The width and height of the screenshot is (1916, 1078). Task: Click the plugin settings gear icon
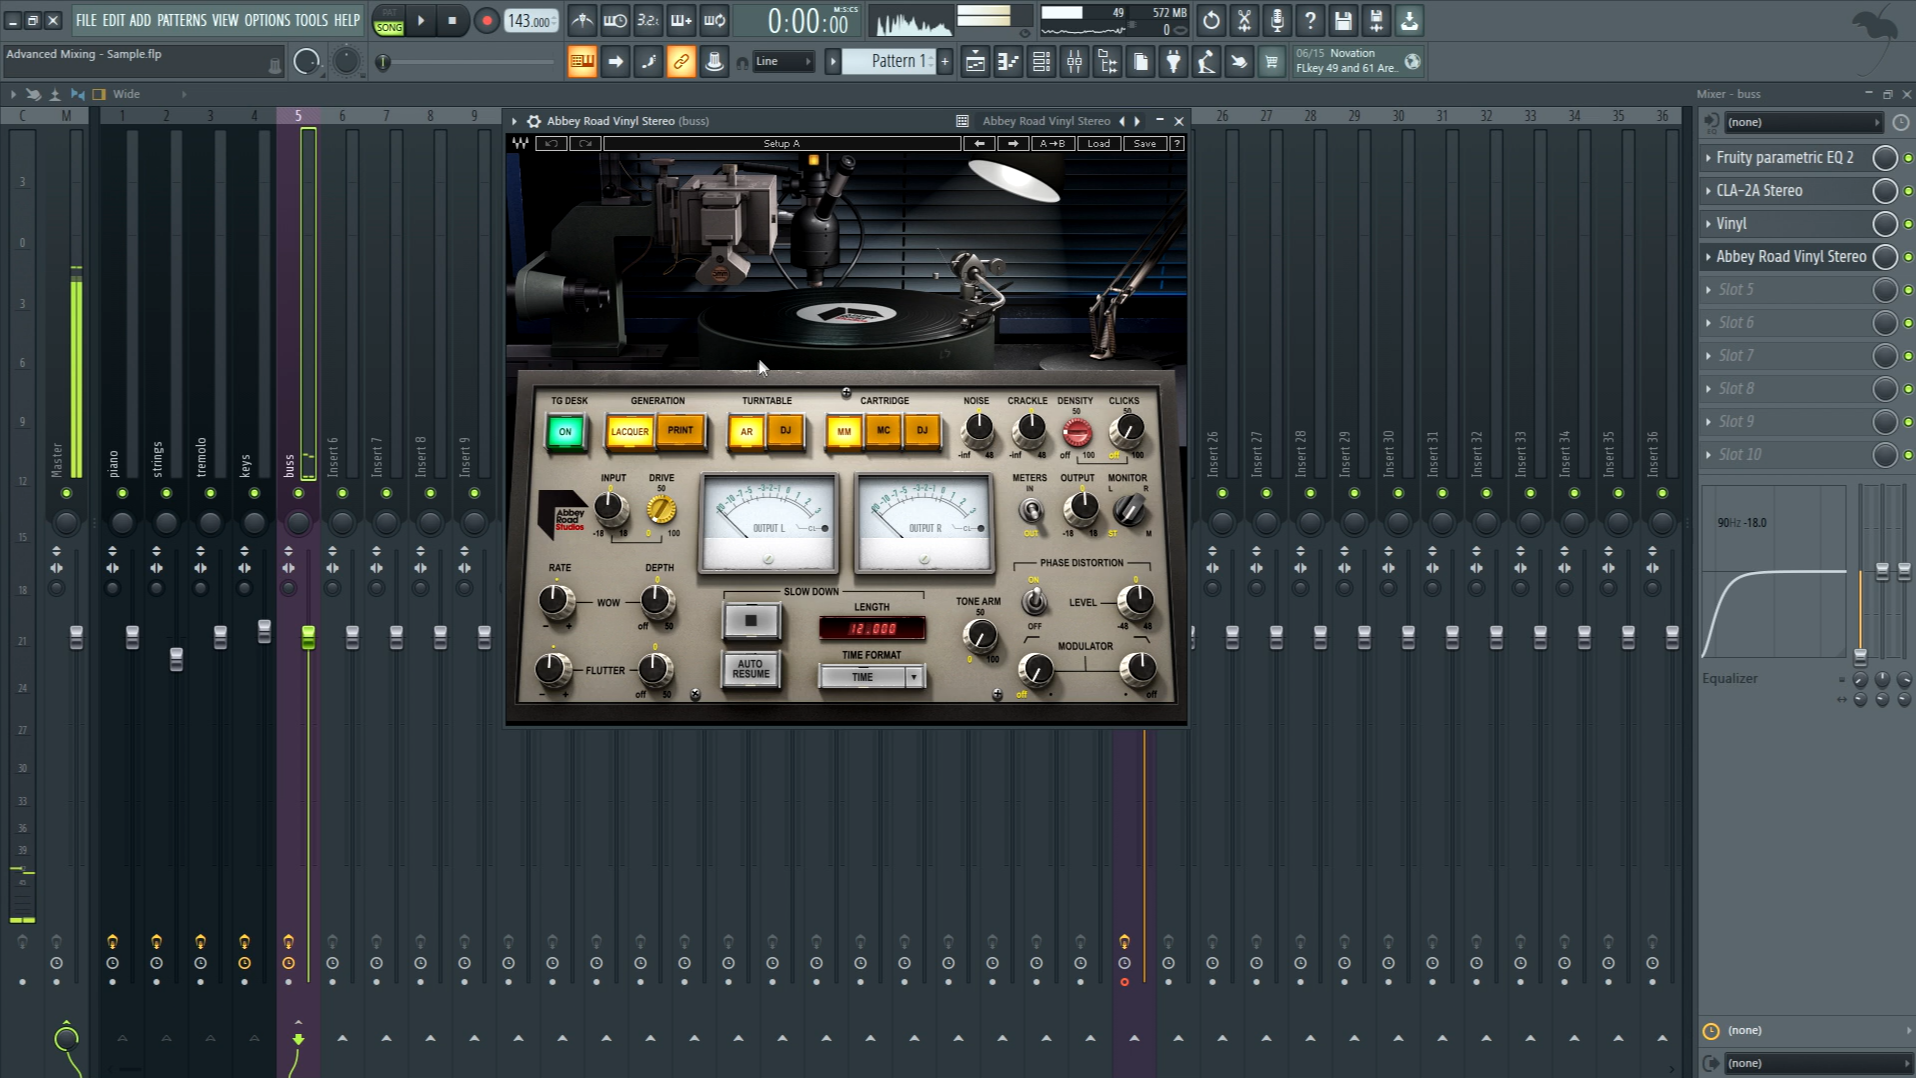pos(534,121)
